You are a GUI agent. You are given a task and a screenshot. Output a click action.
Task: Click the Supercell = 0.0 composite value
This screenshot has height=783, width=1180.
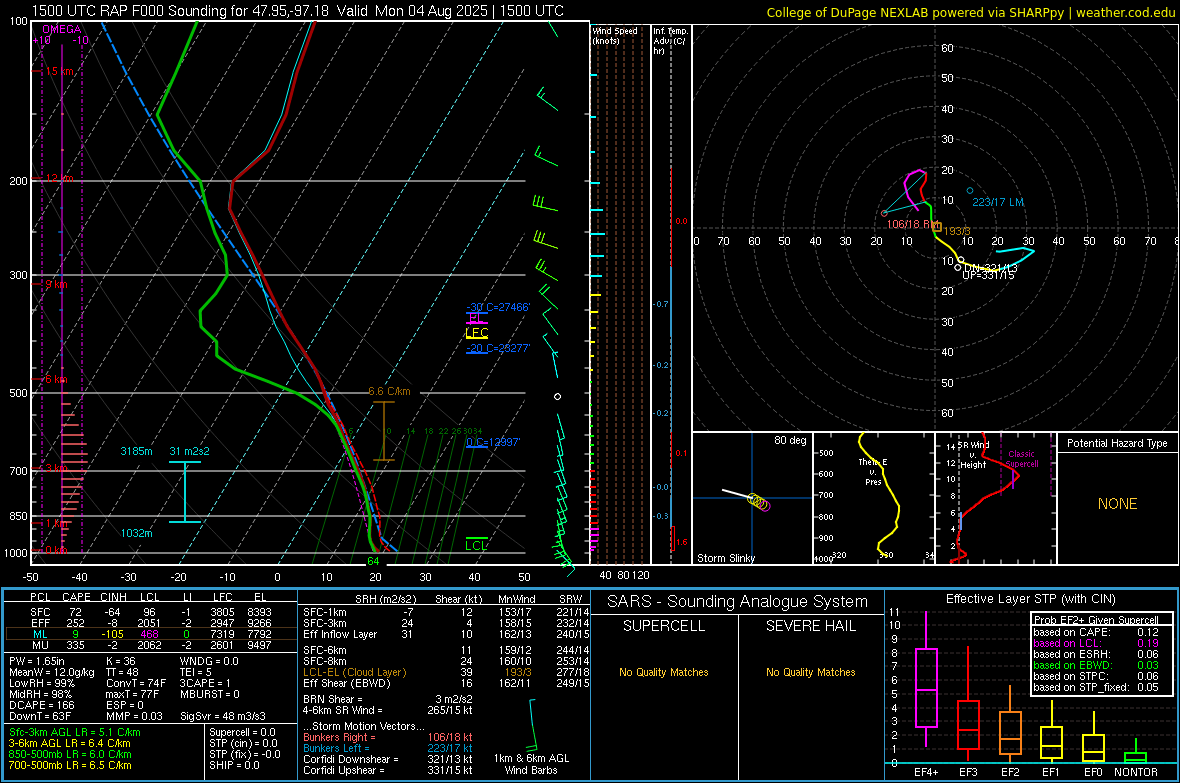point(242,732)
